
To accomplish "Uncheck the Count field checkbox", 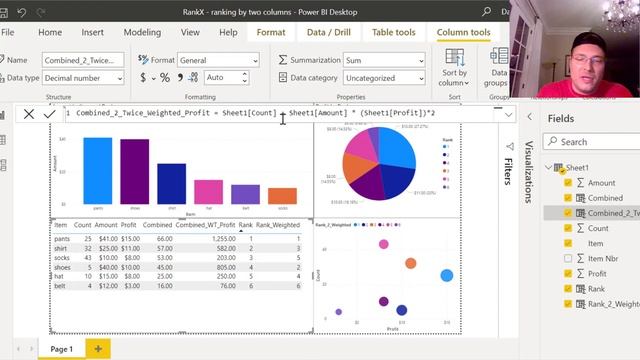I will click(568, 228).
